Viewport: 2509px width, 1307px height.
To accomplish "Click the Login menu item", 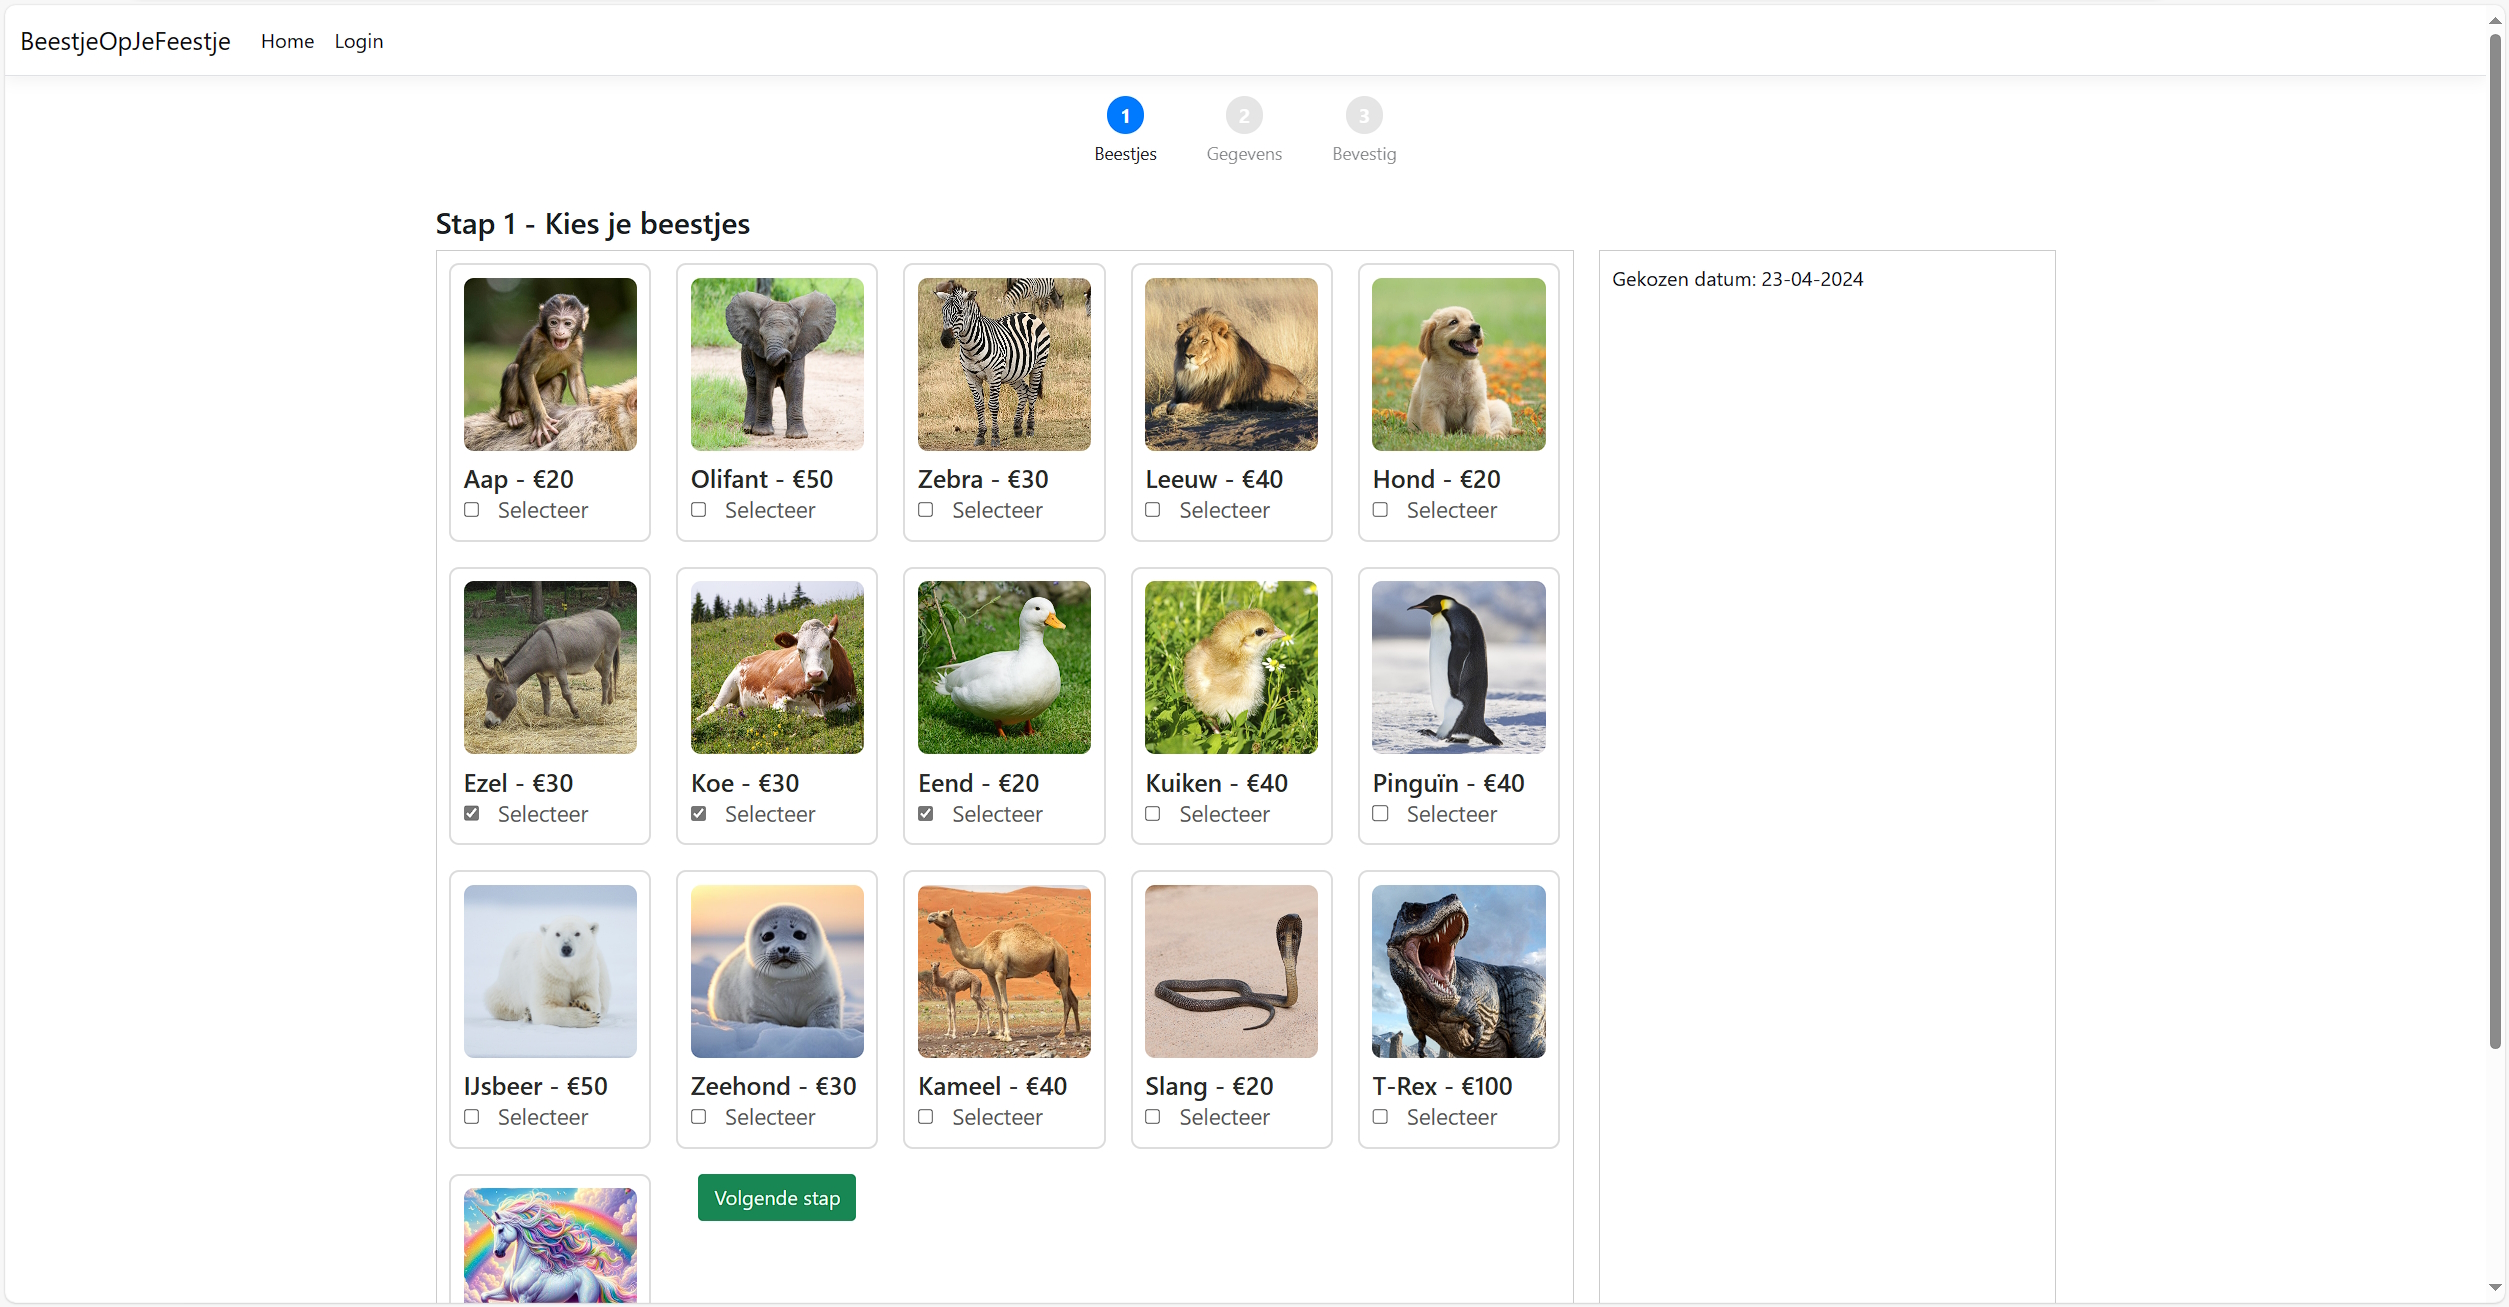I will point(360,40).
